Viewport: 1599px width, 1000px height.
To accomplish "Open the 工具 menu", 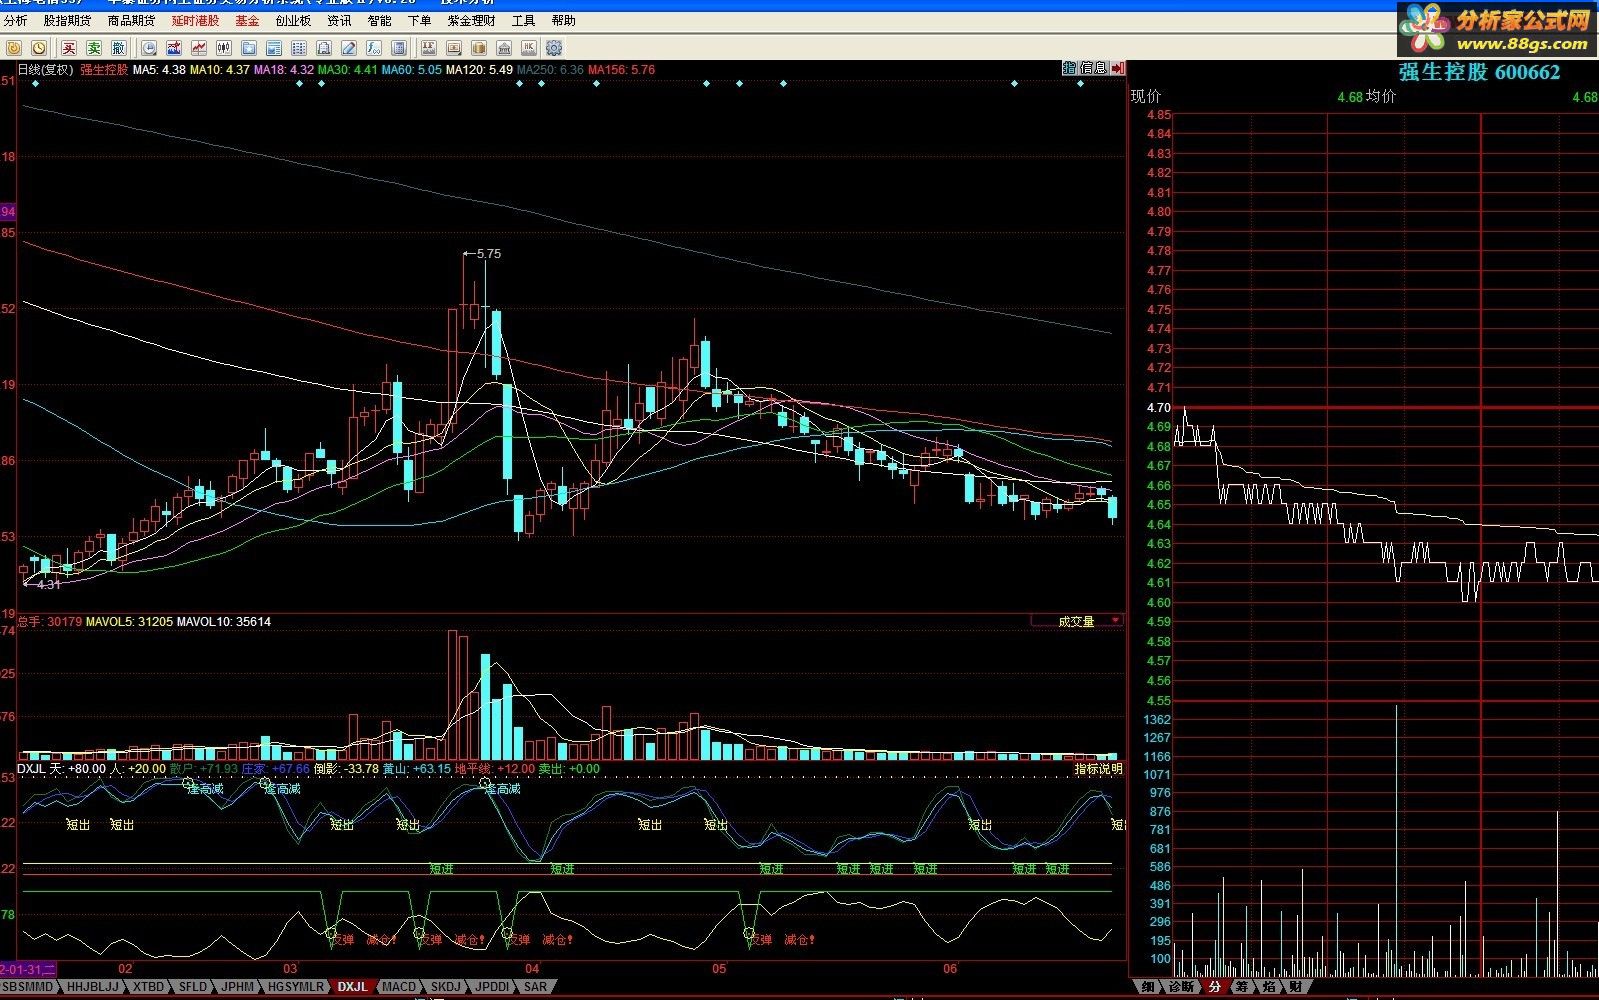I will click(523, 21).
